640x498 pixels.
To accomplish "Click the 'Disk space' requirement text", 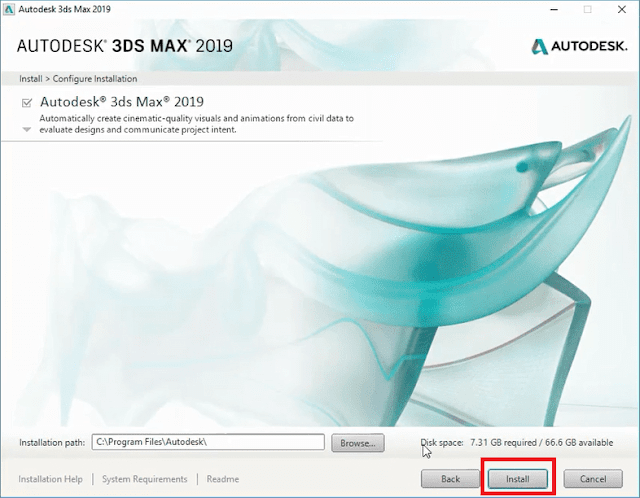I will click(x=517, y=442).
